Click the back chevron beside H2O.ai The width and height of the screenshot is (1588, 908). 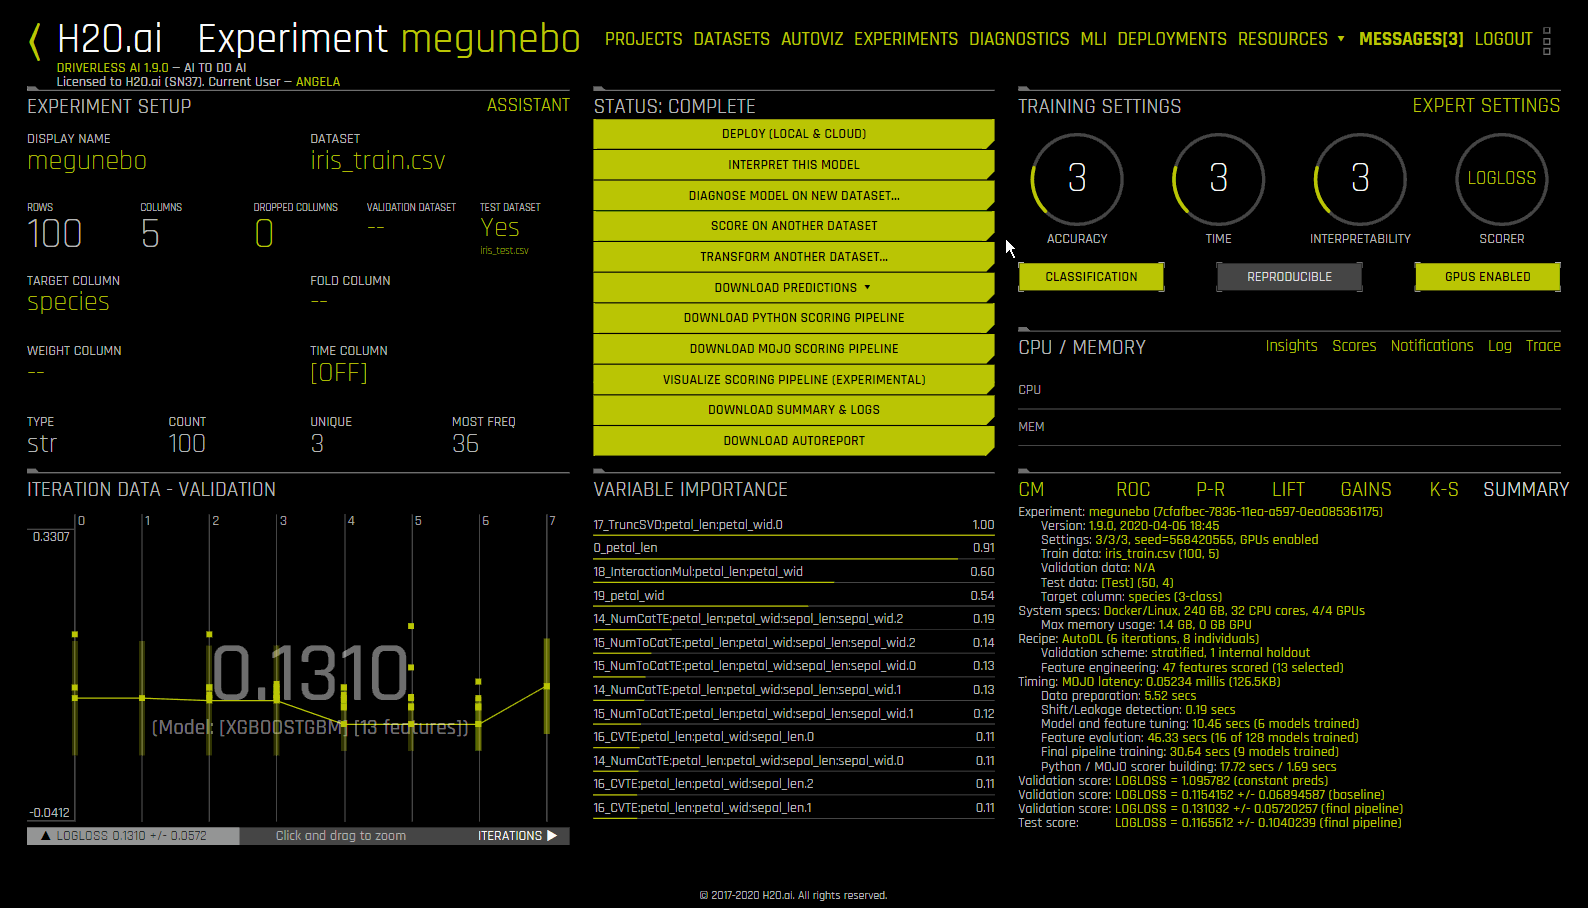(35, 41)
